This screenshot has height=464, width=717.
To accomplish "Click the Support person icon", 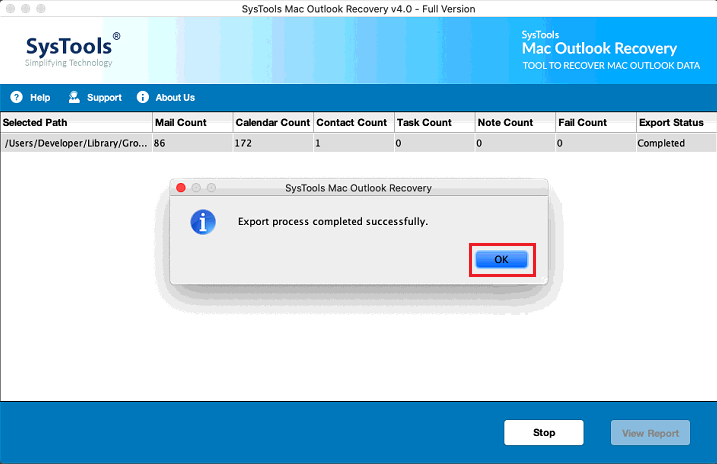I will 74,98.
